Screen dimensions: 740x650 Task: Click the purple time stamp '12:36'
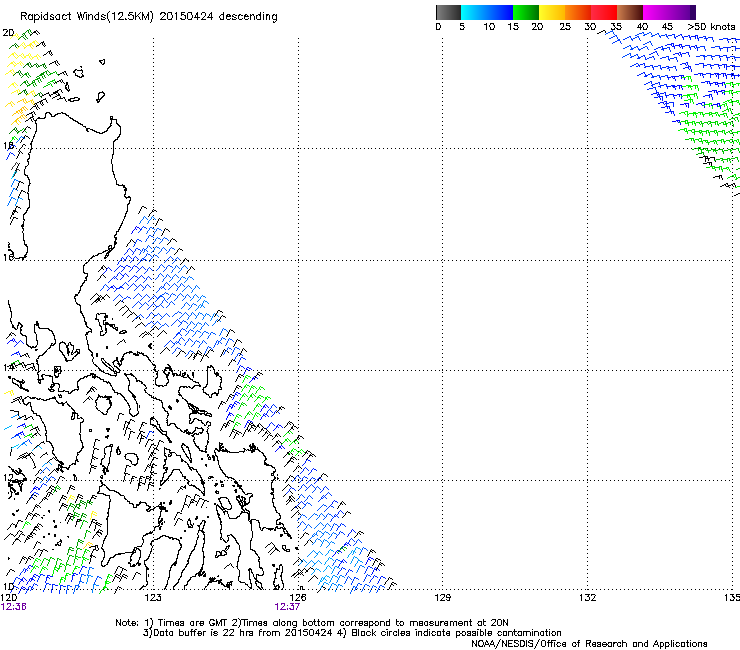[x=14, y=607]
